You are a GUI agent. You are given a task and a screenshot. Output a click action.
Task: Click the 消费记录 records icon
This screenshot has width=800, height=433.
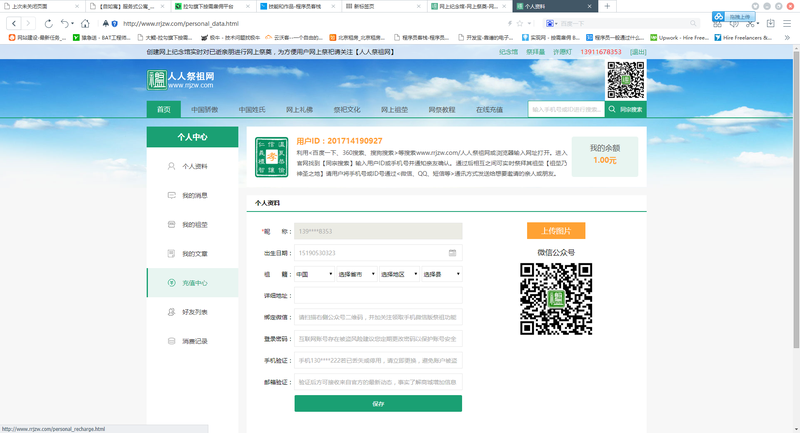(171, 341)
